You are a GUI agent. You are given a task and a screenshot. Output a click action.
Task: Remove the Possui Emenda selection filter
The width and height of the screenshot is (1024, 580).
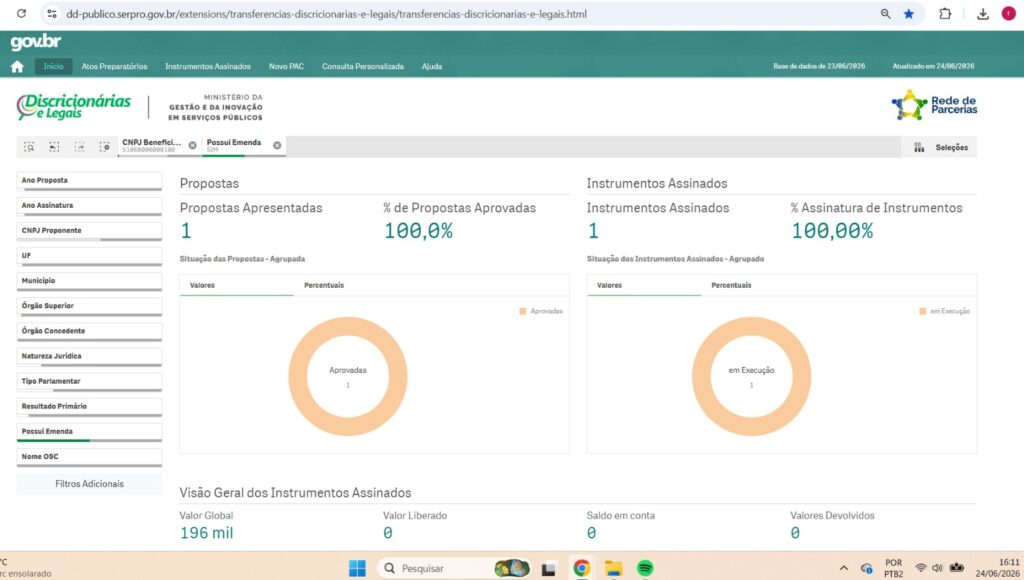[x=277, y=146]
